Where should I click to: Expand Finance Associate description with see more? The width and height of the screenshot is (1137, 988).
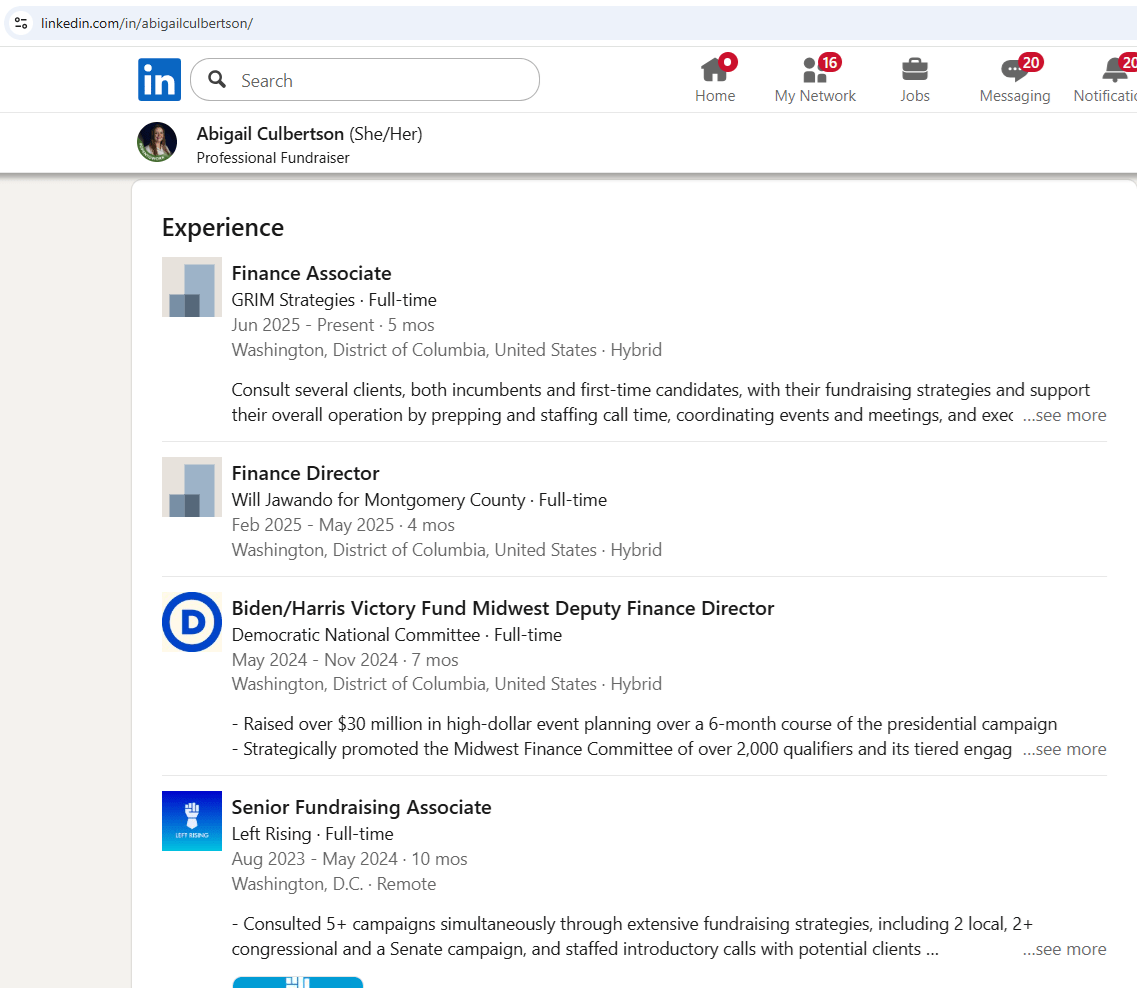(x=1064, y=415)
